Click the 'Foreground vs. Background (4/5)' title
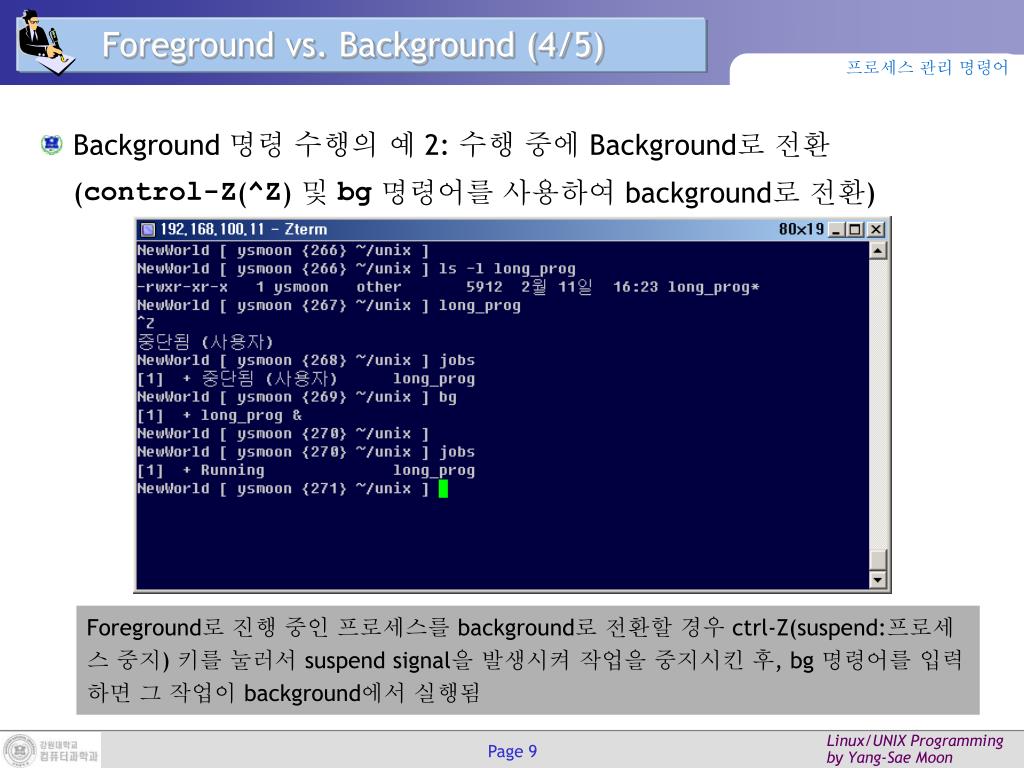This screenshot has width=1024, height=768. [353, 46]
